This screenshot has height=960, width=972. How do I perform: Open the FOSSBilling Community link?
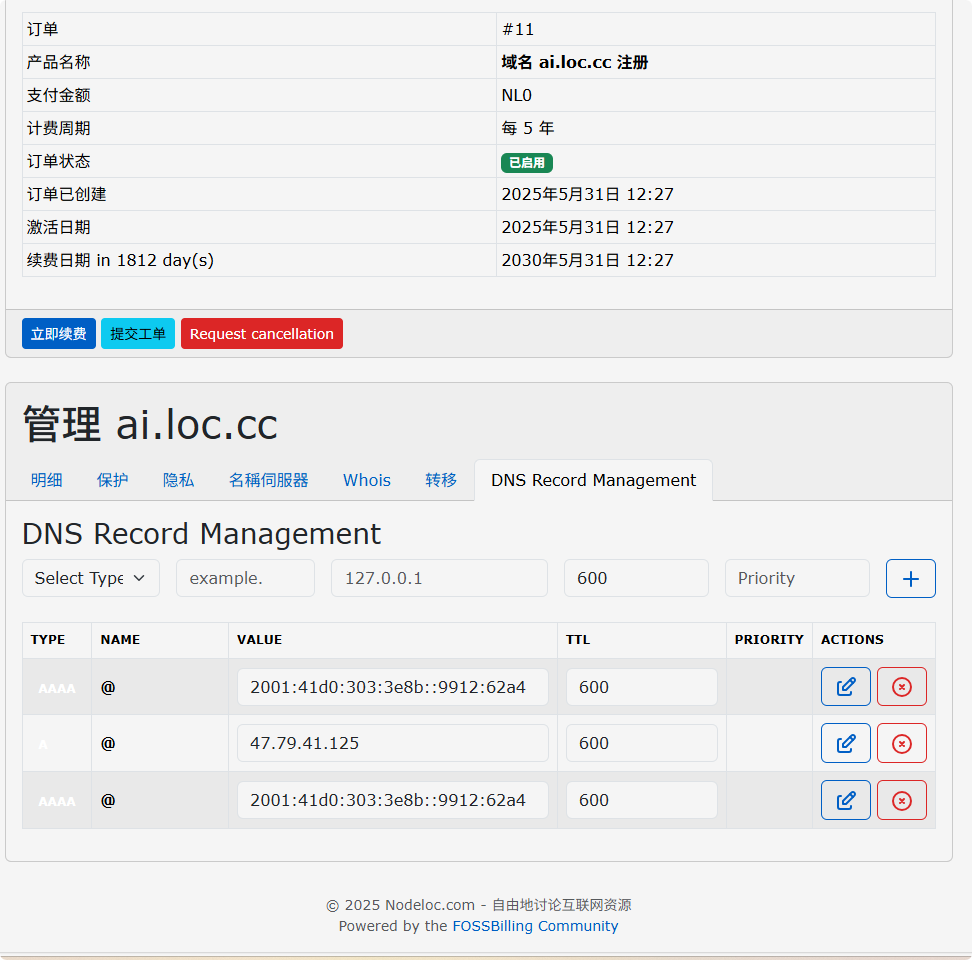click(535, 926)
